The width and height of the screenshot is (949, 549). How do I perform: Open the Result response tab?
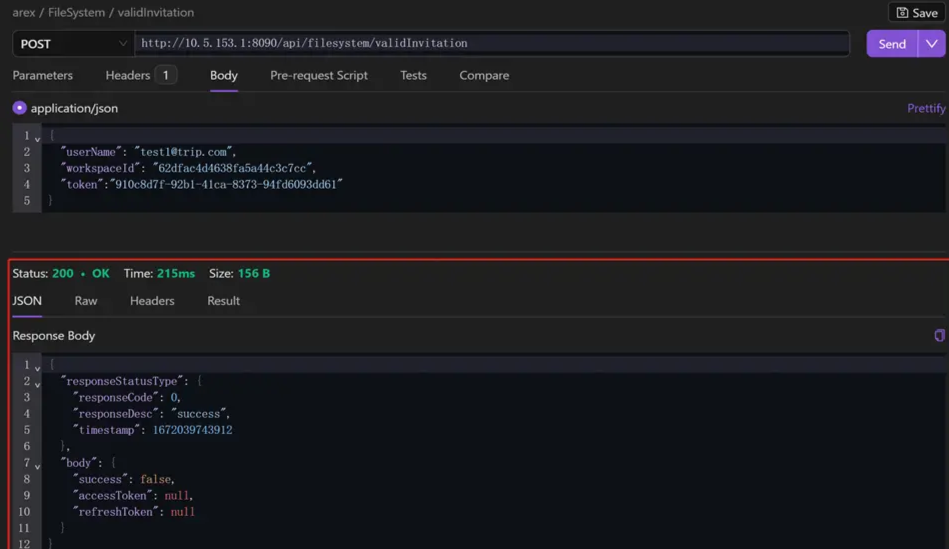coord(223,301)
